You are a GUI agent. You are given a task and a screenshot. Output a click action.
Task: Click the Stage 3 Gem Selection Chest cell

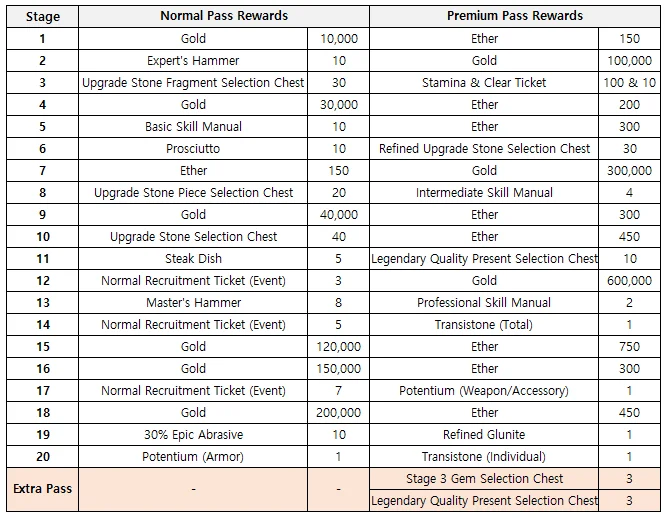click(x=485, y=478)
